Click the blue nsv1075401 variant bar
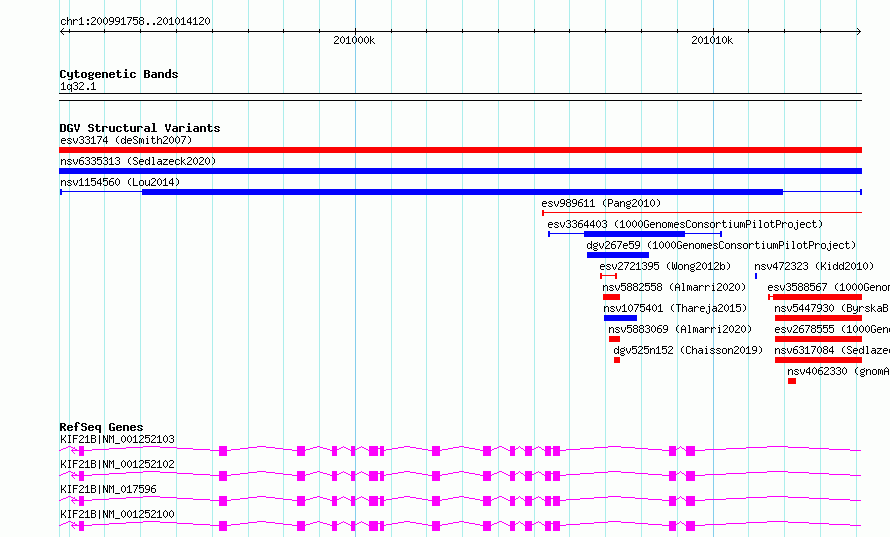The height and width of the screenshot is (537, 890). point(620,318)
